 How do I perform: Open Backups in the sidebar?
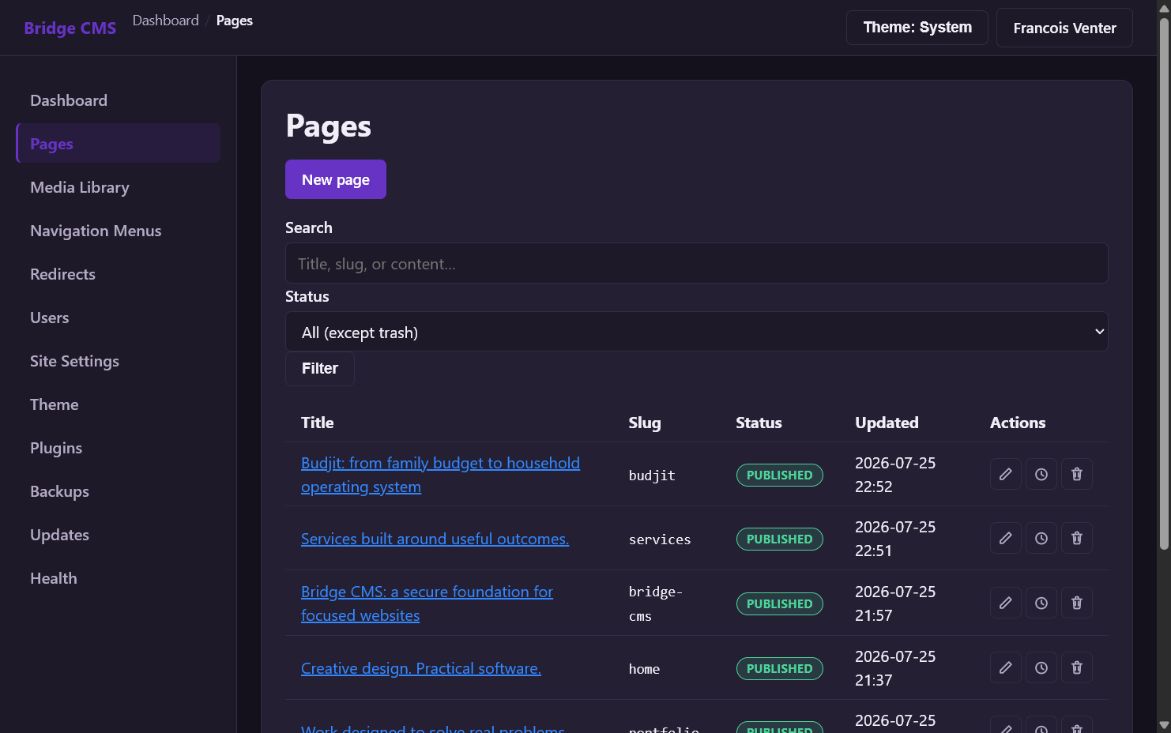[117, 490]
